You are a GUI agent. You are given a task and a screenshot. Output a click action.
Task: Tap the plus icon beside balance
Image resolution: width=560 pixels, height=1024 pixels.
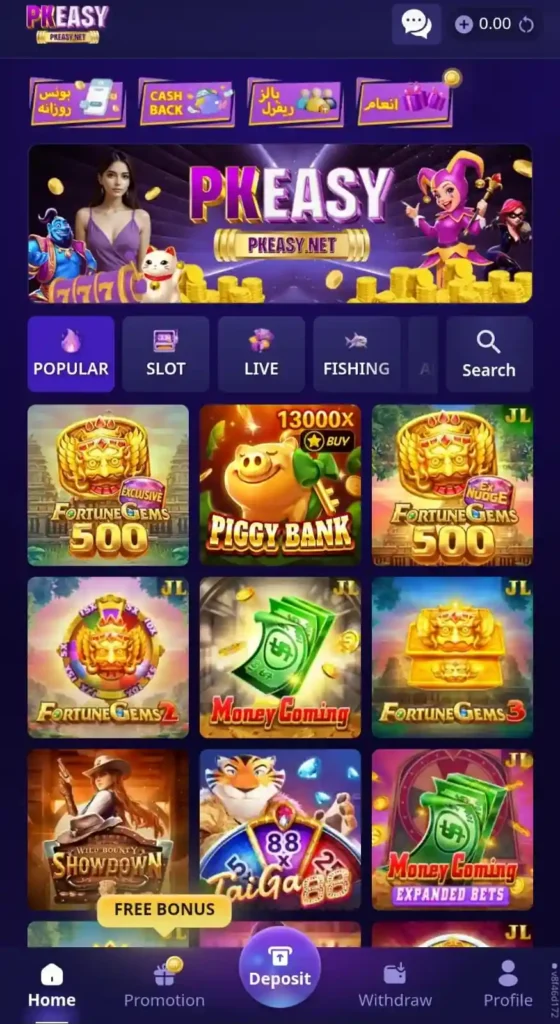pos(463,25)
